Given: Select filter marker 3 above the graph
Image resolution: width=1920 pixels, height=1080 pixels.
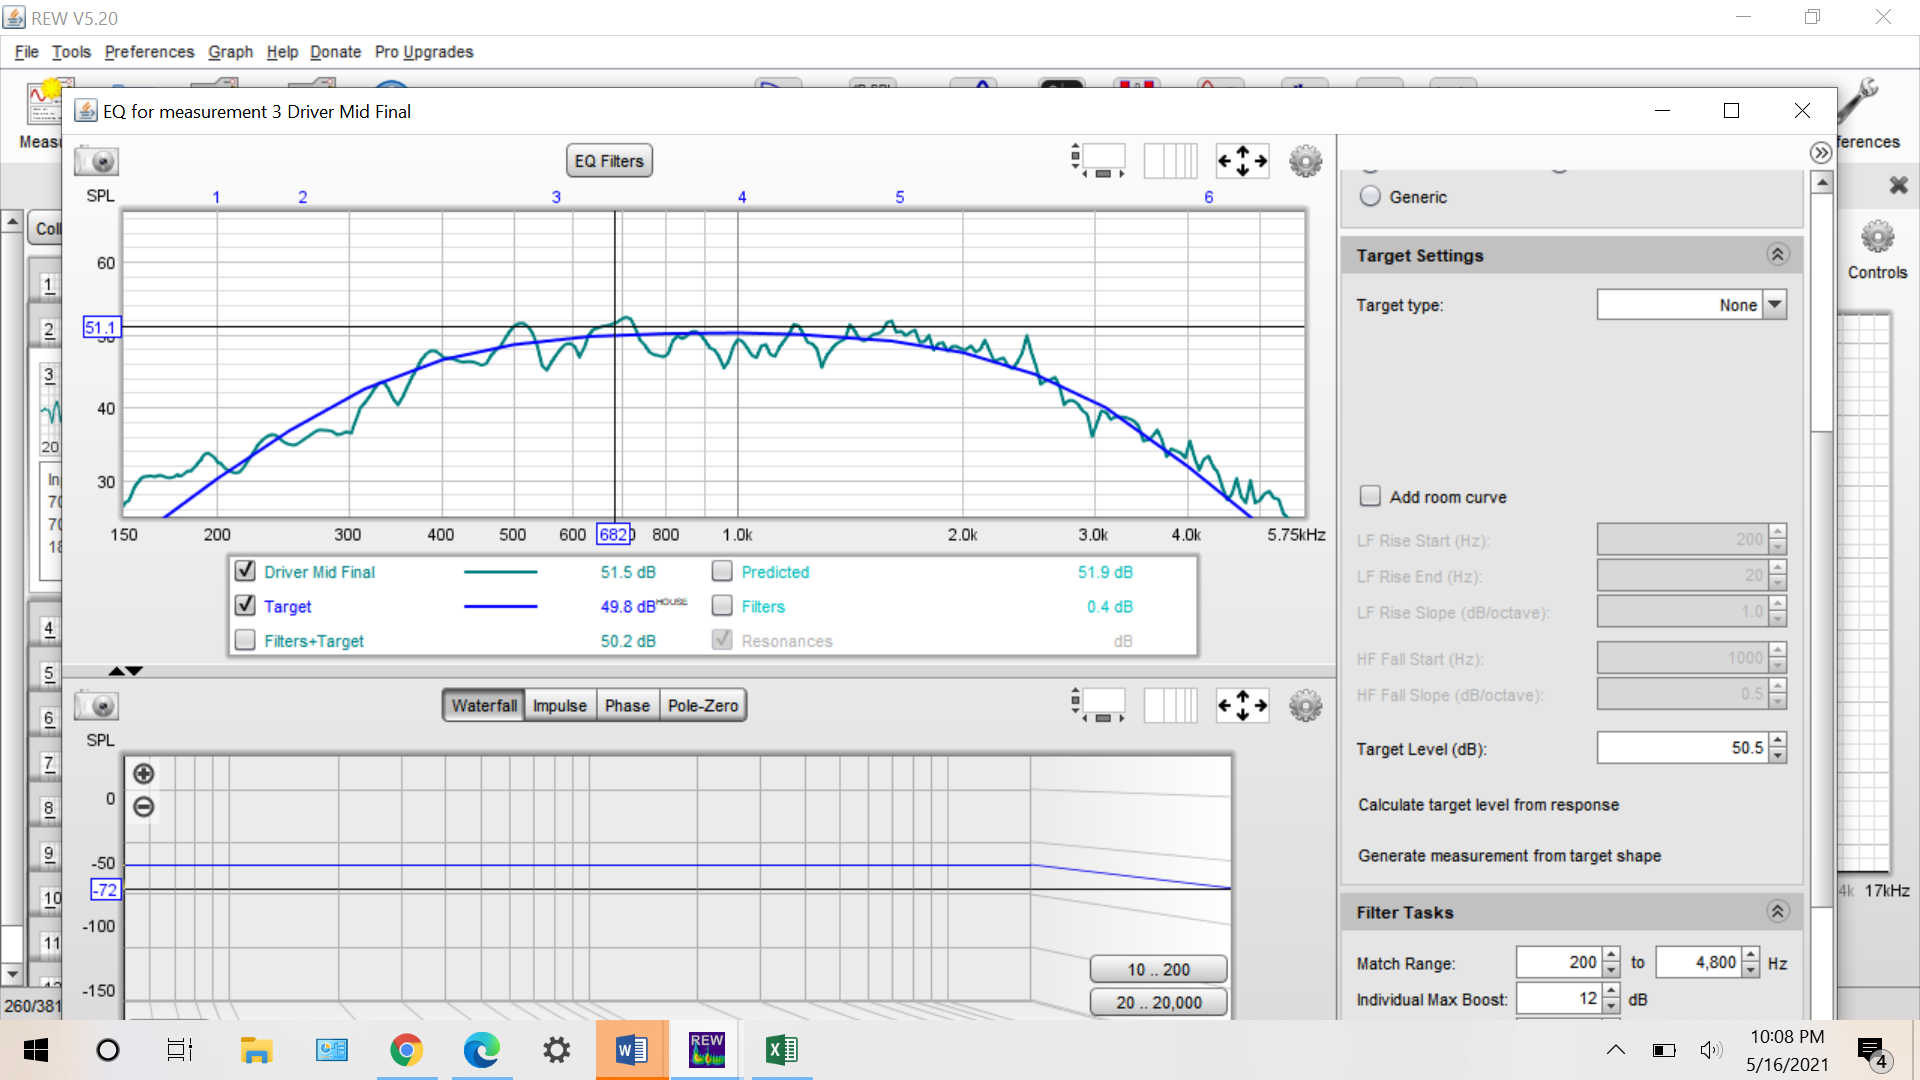Looking at the screenshot, I should click(x=556, y=197).
